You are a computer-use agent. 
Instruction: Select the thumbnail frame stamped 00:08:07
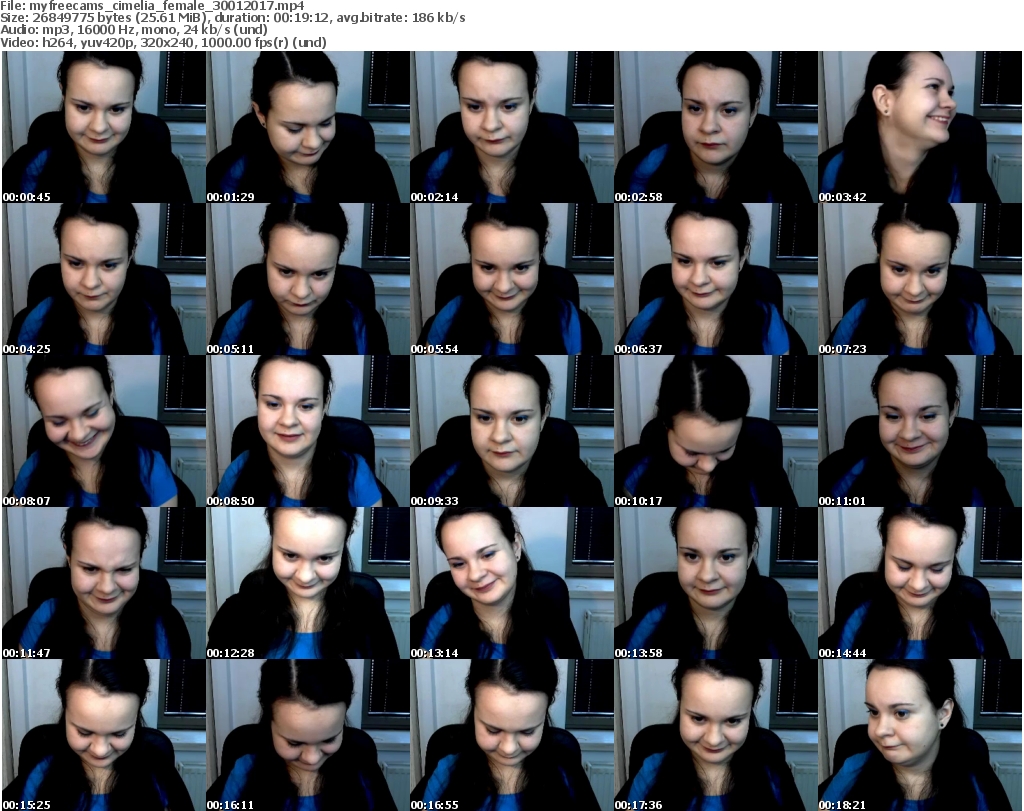point(104,432)
